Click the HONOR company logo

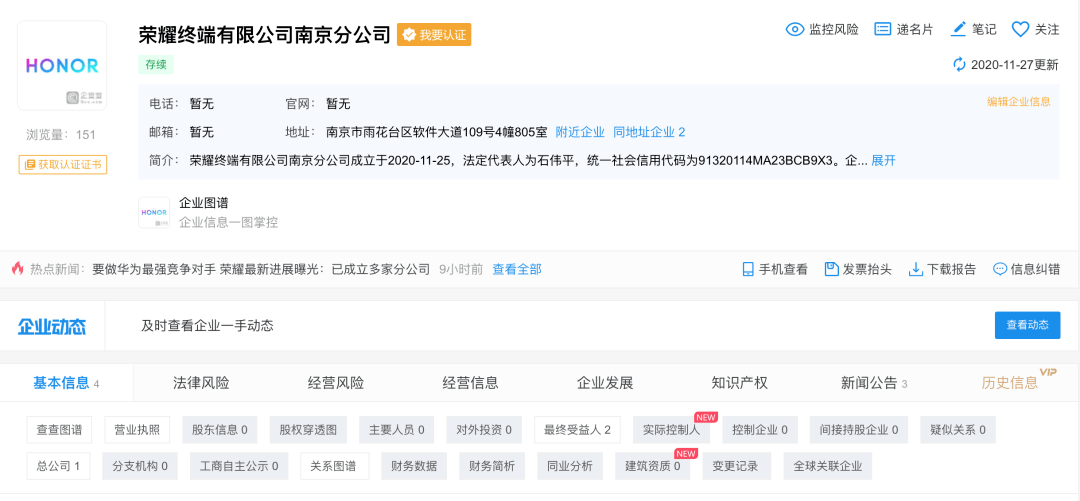[x=62, y=65]
